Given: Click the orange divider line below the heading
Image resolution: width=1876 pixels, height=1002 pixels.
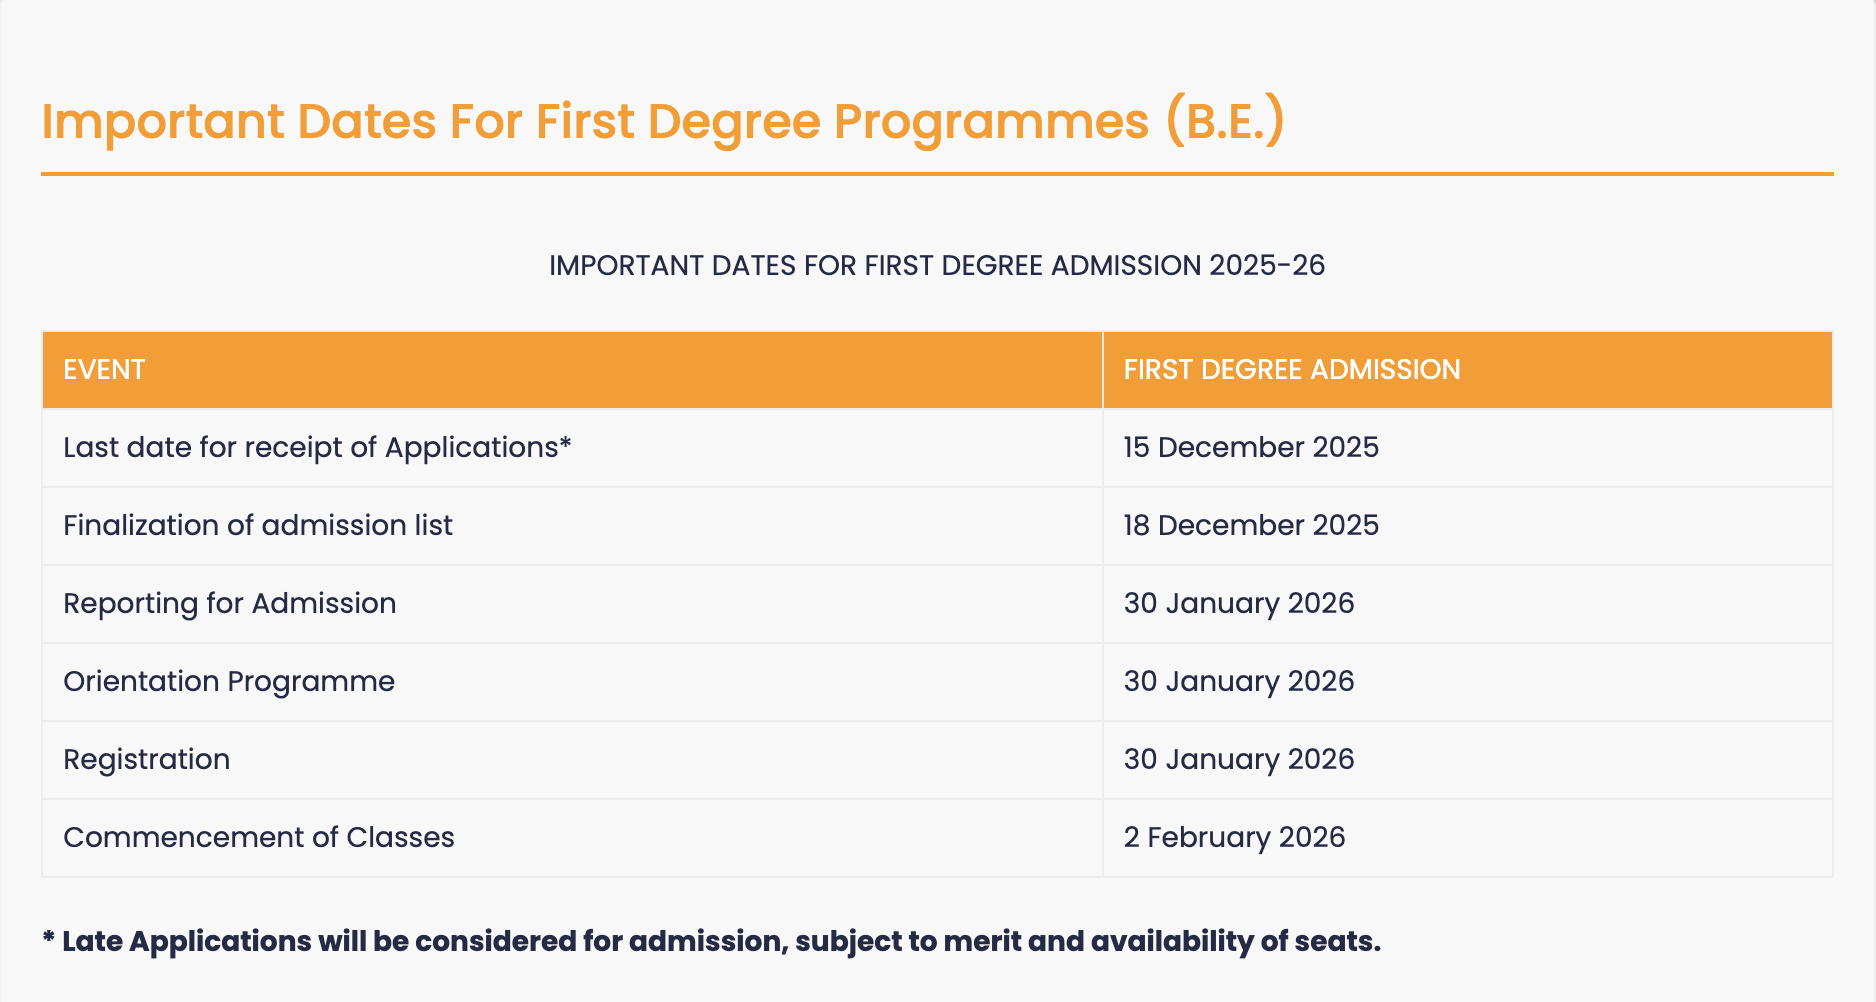Looking at the screenshot, I should coord(937,174).
